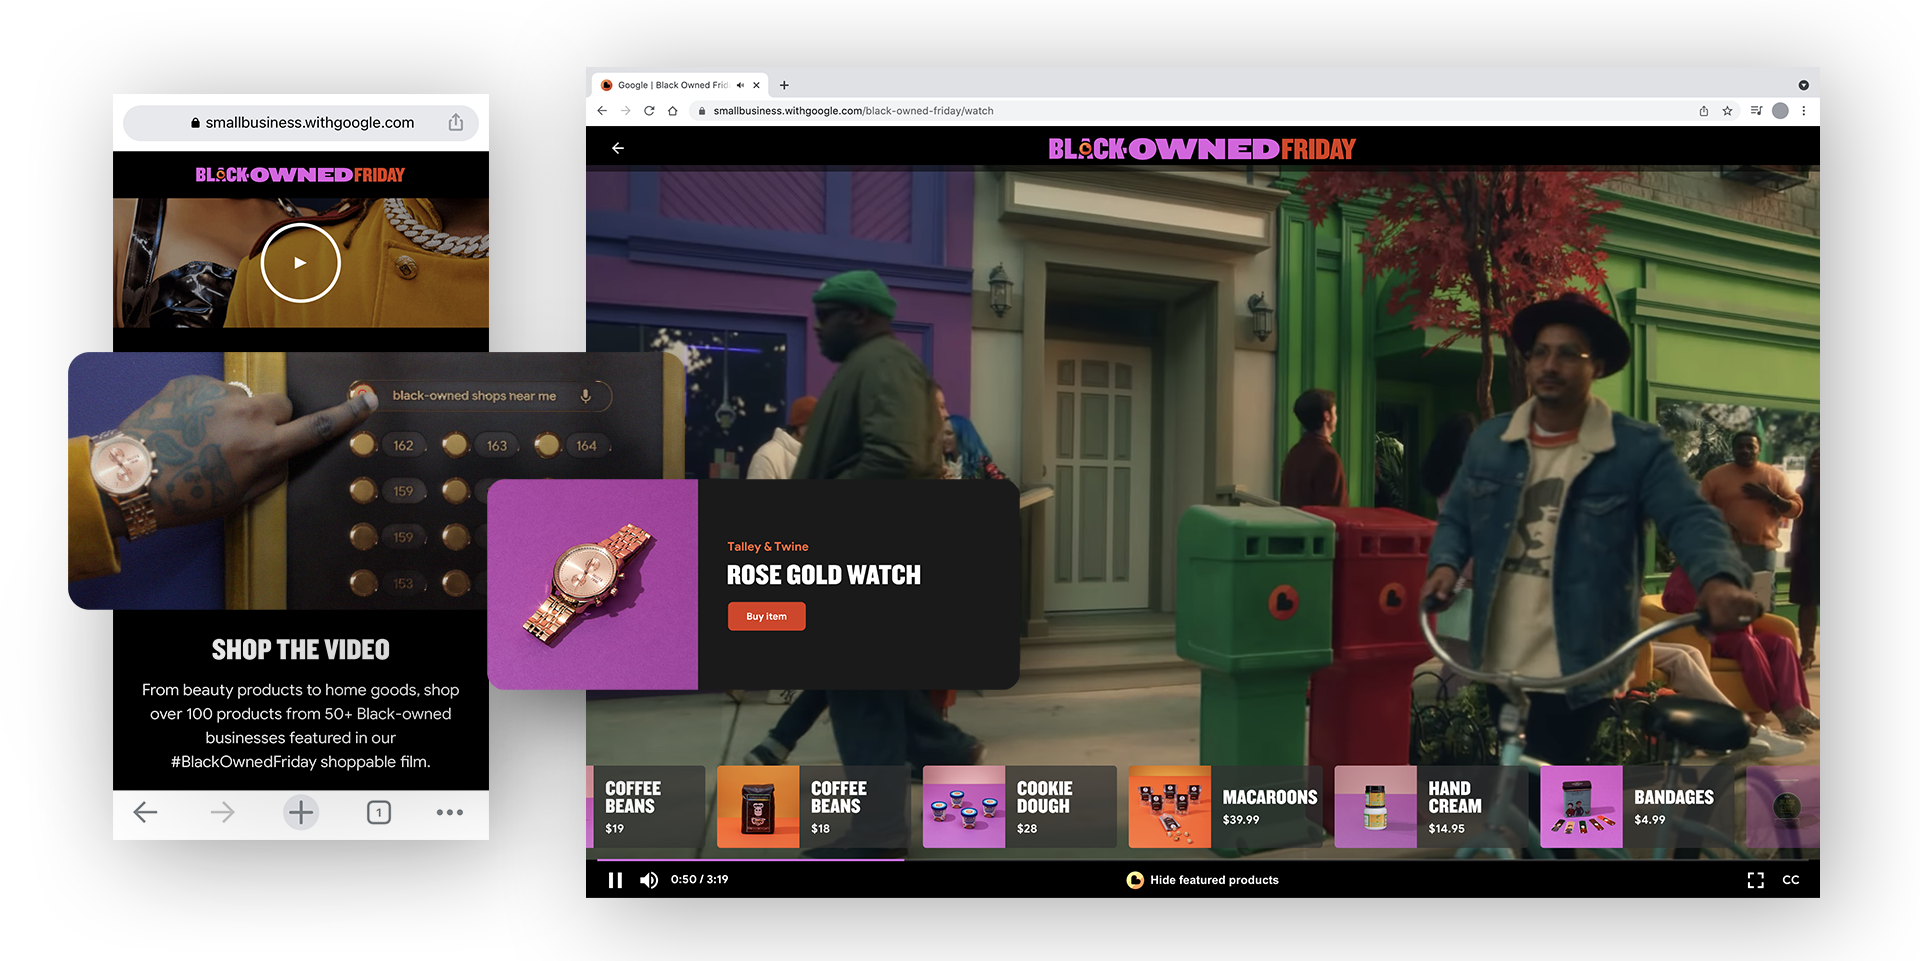The height and width of the screenshot is (961, 1920).
Task: Select Hand Cream $14.95 product card
Action: (1432, 807)
